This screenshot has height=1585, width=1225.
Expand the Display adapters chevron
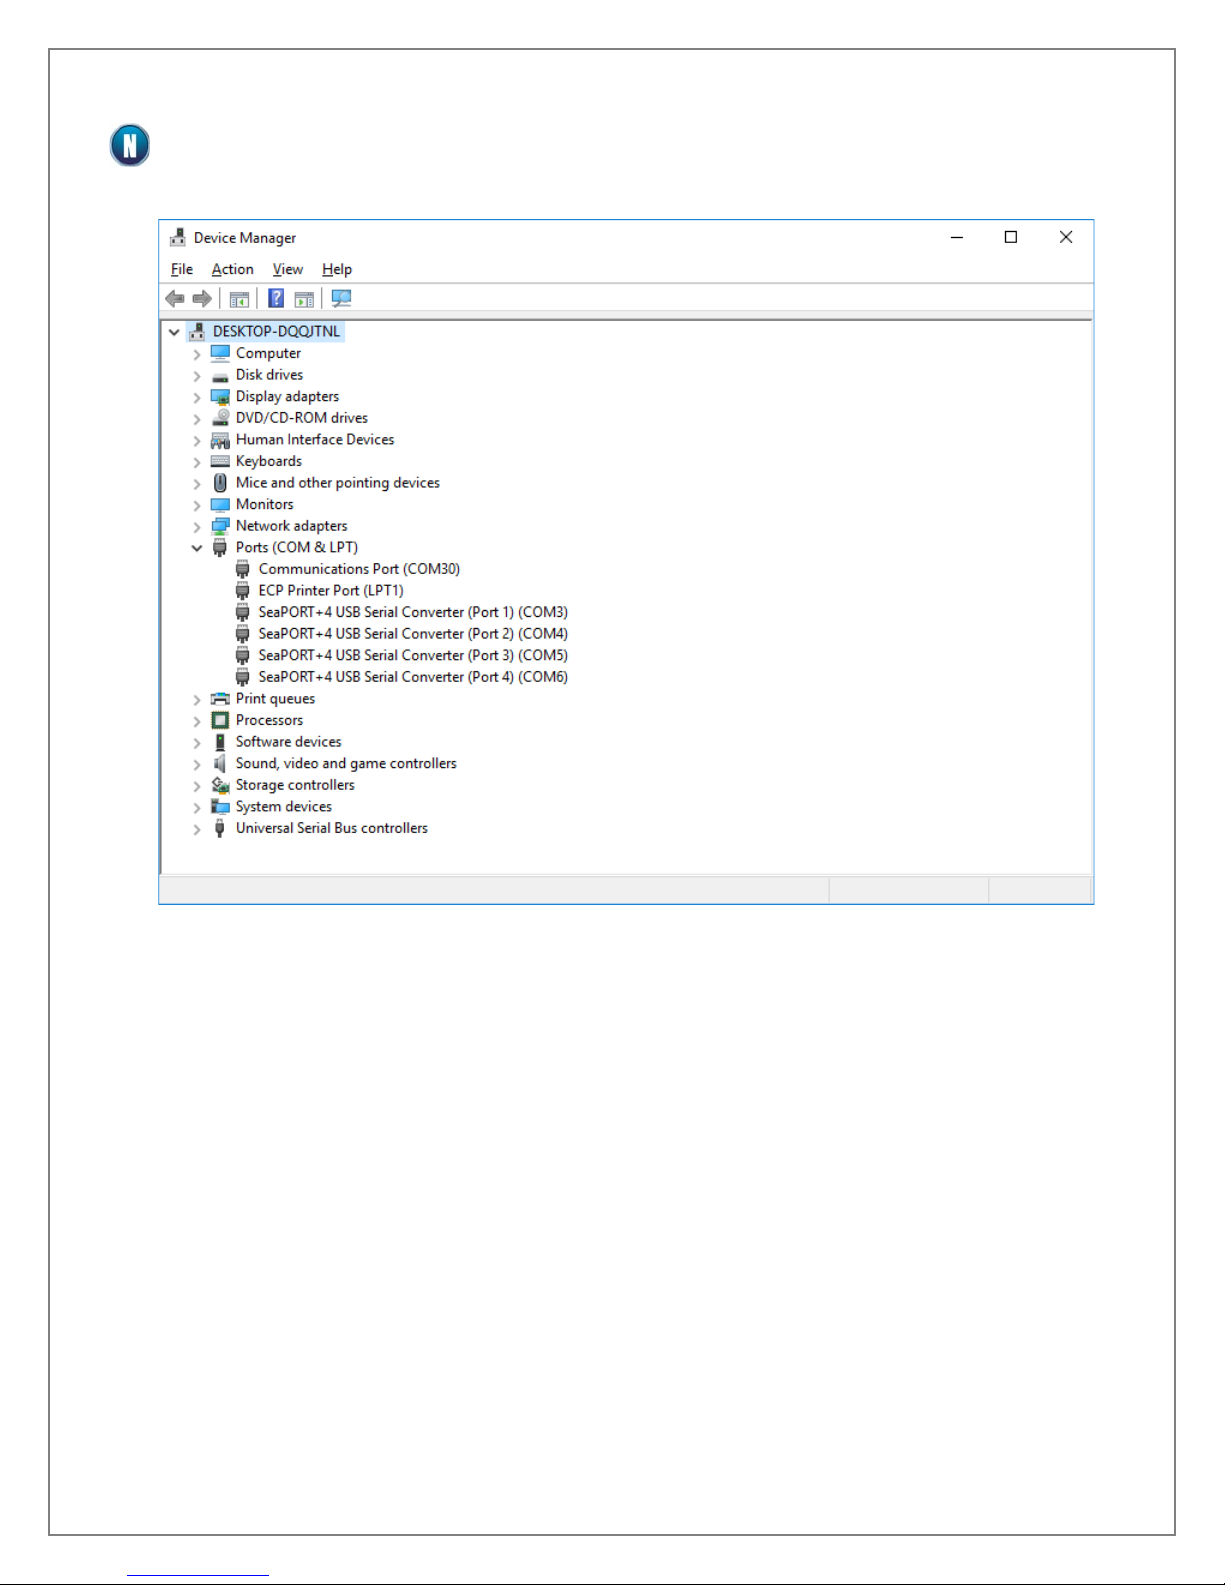point(197,397)
